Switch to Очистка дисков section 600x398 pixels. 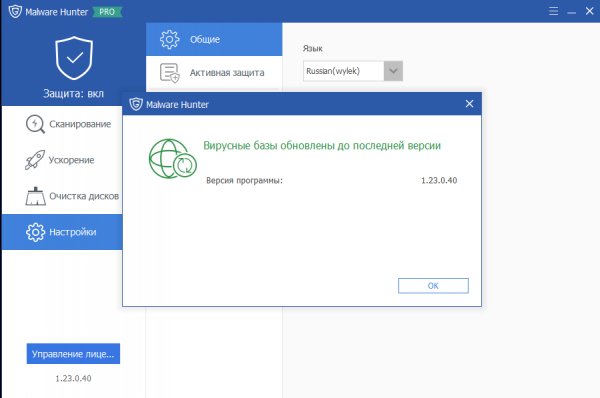pos(62,196)
